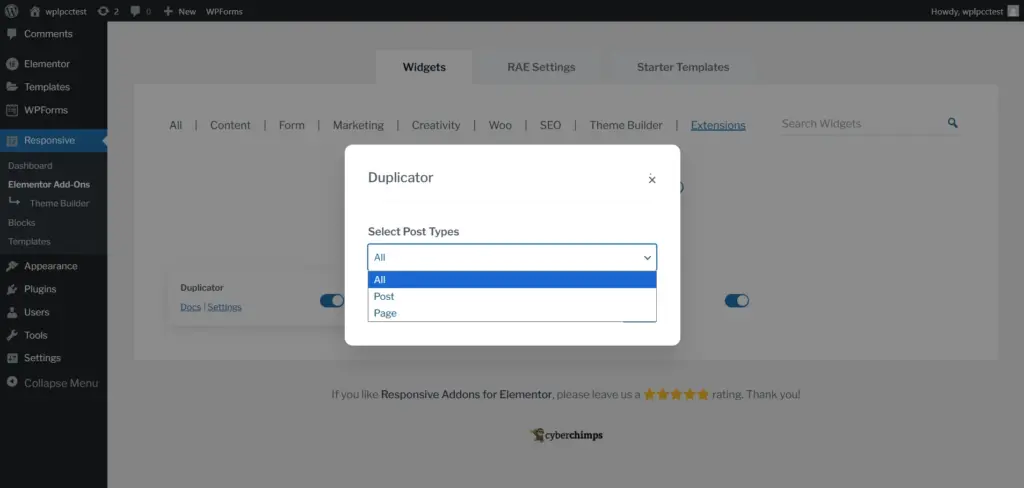This screenshot has height=488, width=1024.
Task: Click the Templates folder icon below Elementor
Action: click(12, 87)
